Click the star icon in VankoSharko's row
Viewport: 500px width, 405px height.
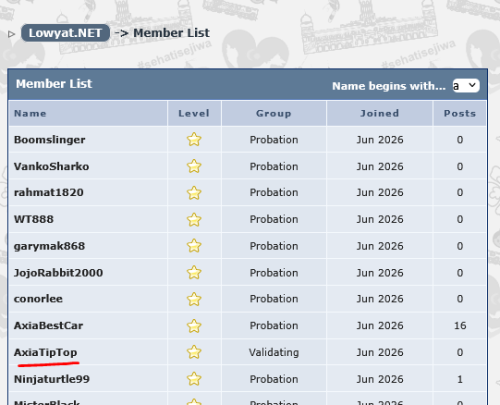coord(194,166)
